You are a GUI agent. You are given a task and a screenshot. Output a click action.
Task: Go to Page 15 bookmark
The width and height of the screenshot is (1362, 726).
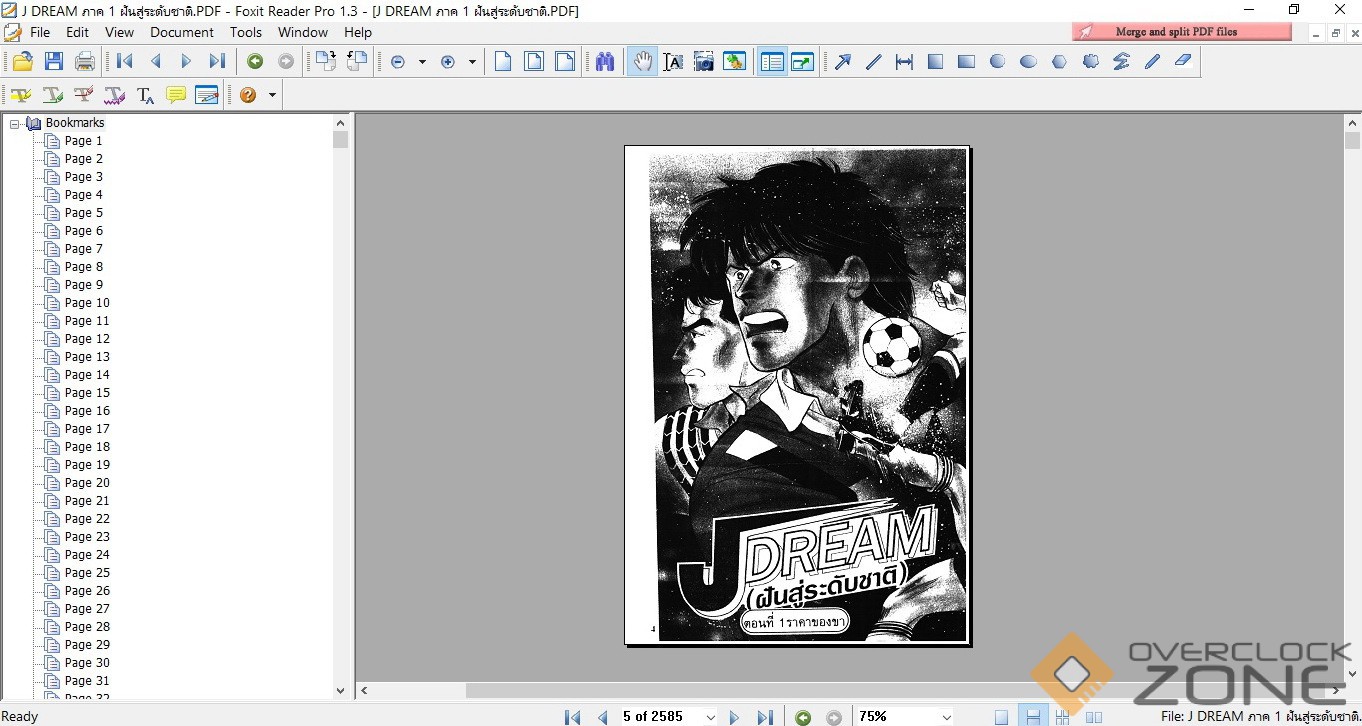[87, 393]
